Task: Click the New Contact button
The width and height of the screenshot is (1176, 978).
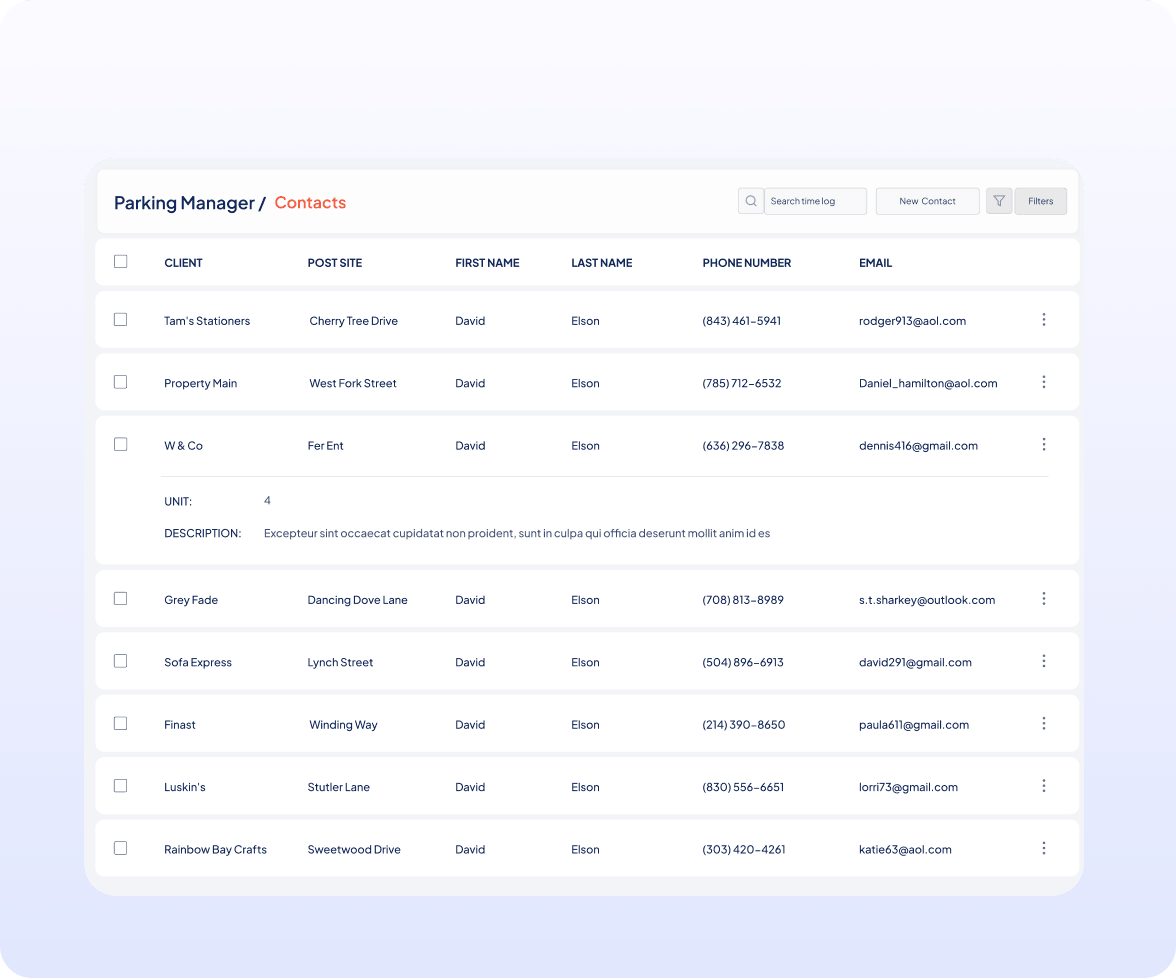Action: point(927,201)
